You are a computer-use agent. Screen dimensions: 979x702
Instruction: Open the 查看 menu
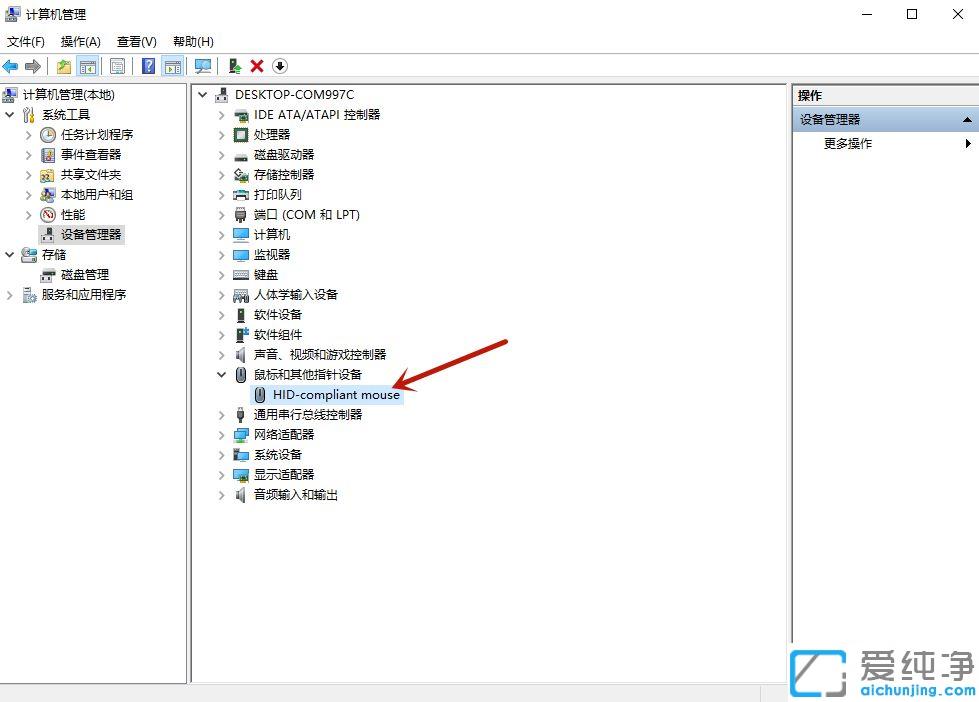[x=136, y=41]
